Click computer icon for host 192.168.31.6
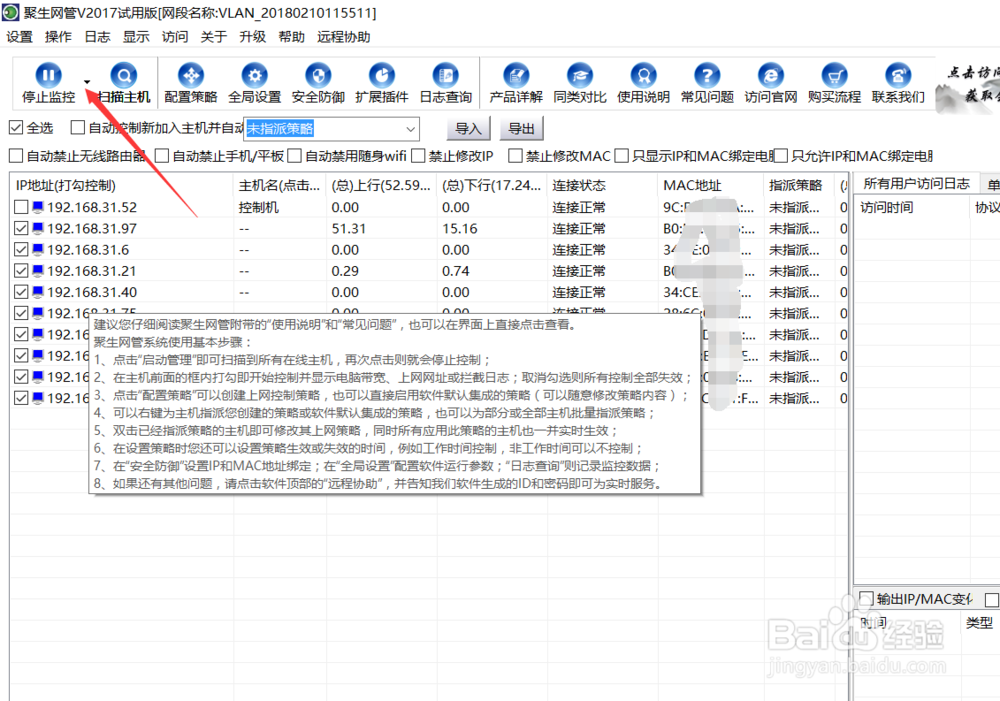This screenshot has height=701, width=1000. [38, 249]
